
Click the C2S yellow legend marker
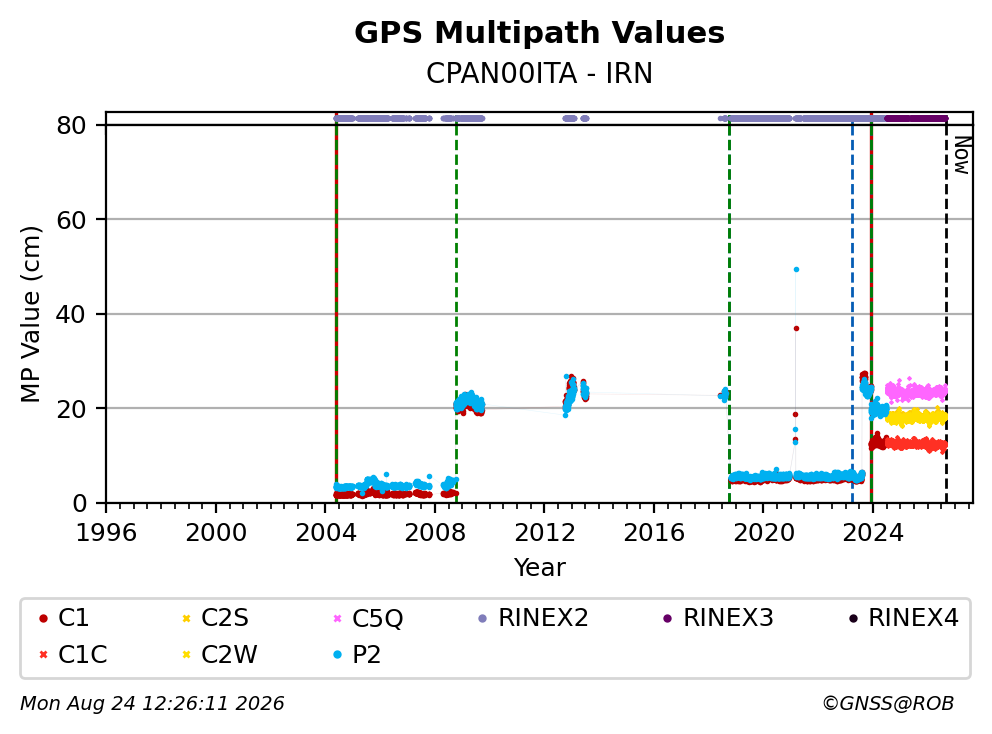186,618
